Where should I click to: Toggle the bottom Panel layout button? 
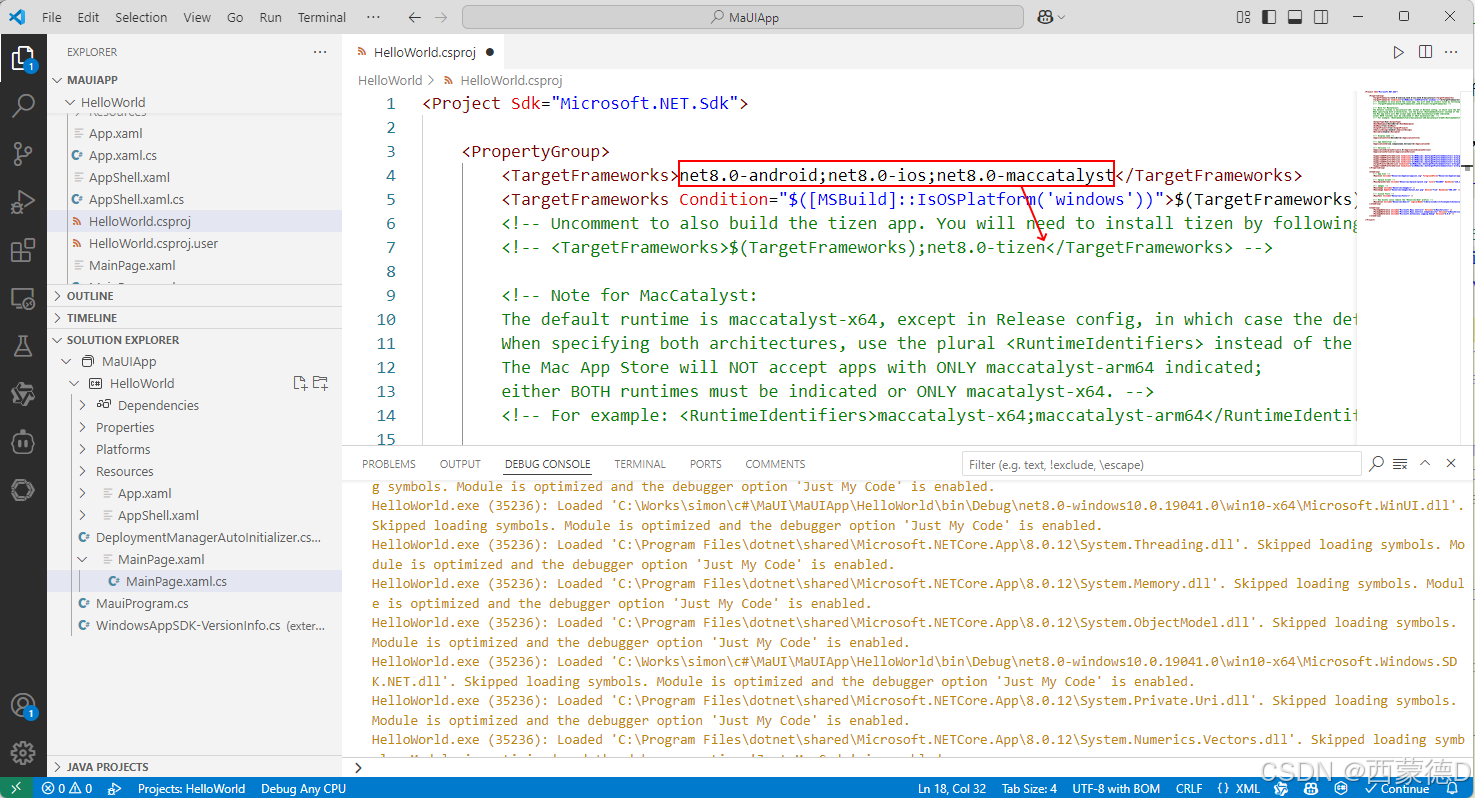(x=1295, y=17)
